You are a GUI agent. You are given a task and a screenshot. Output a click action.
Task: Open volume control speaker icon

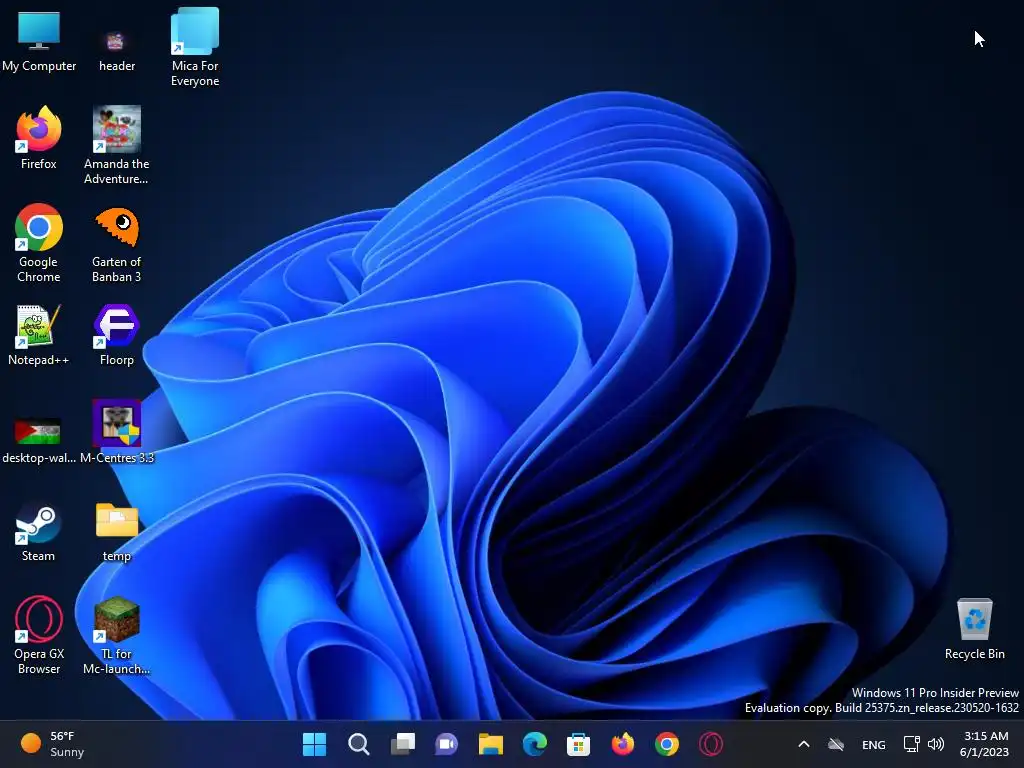click(x=936, y=744)
